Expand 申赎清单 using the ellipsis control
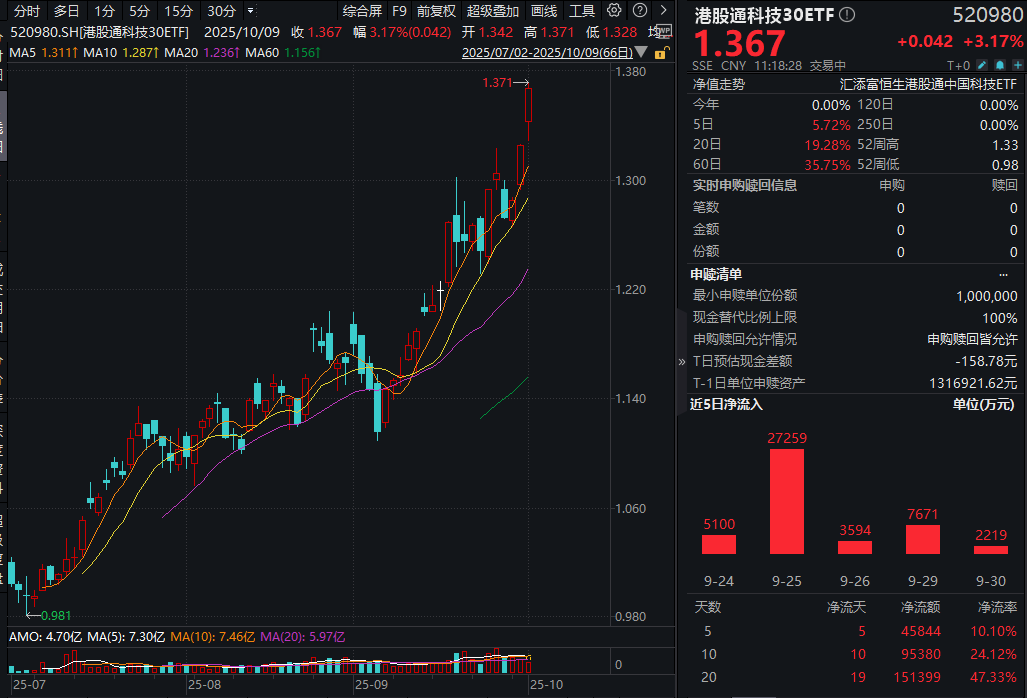The height and width of the screenshot is (698, 1027). [x=1005, y=273]
